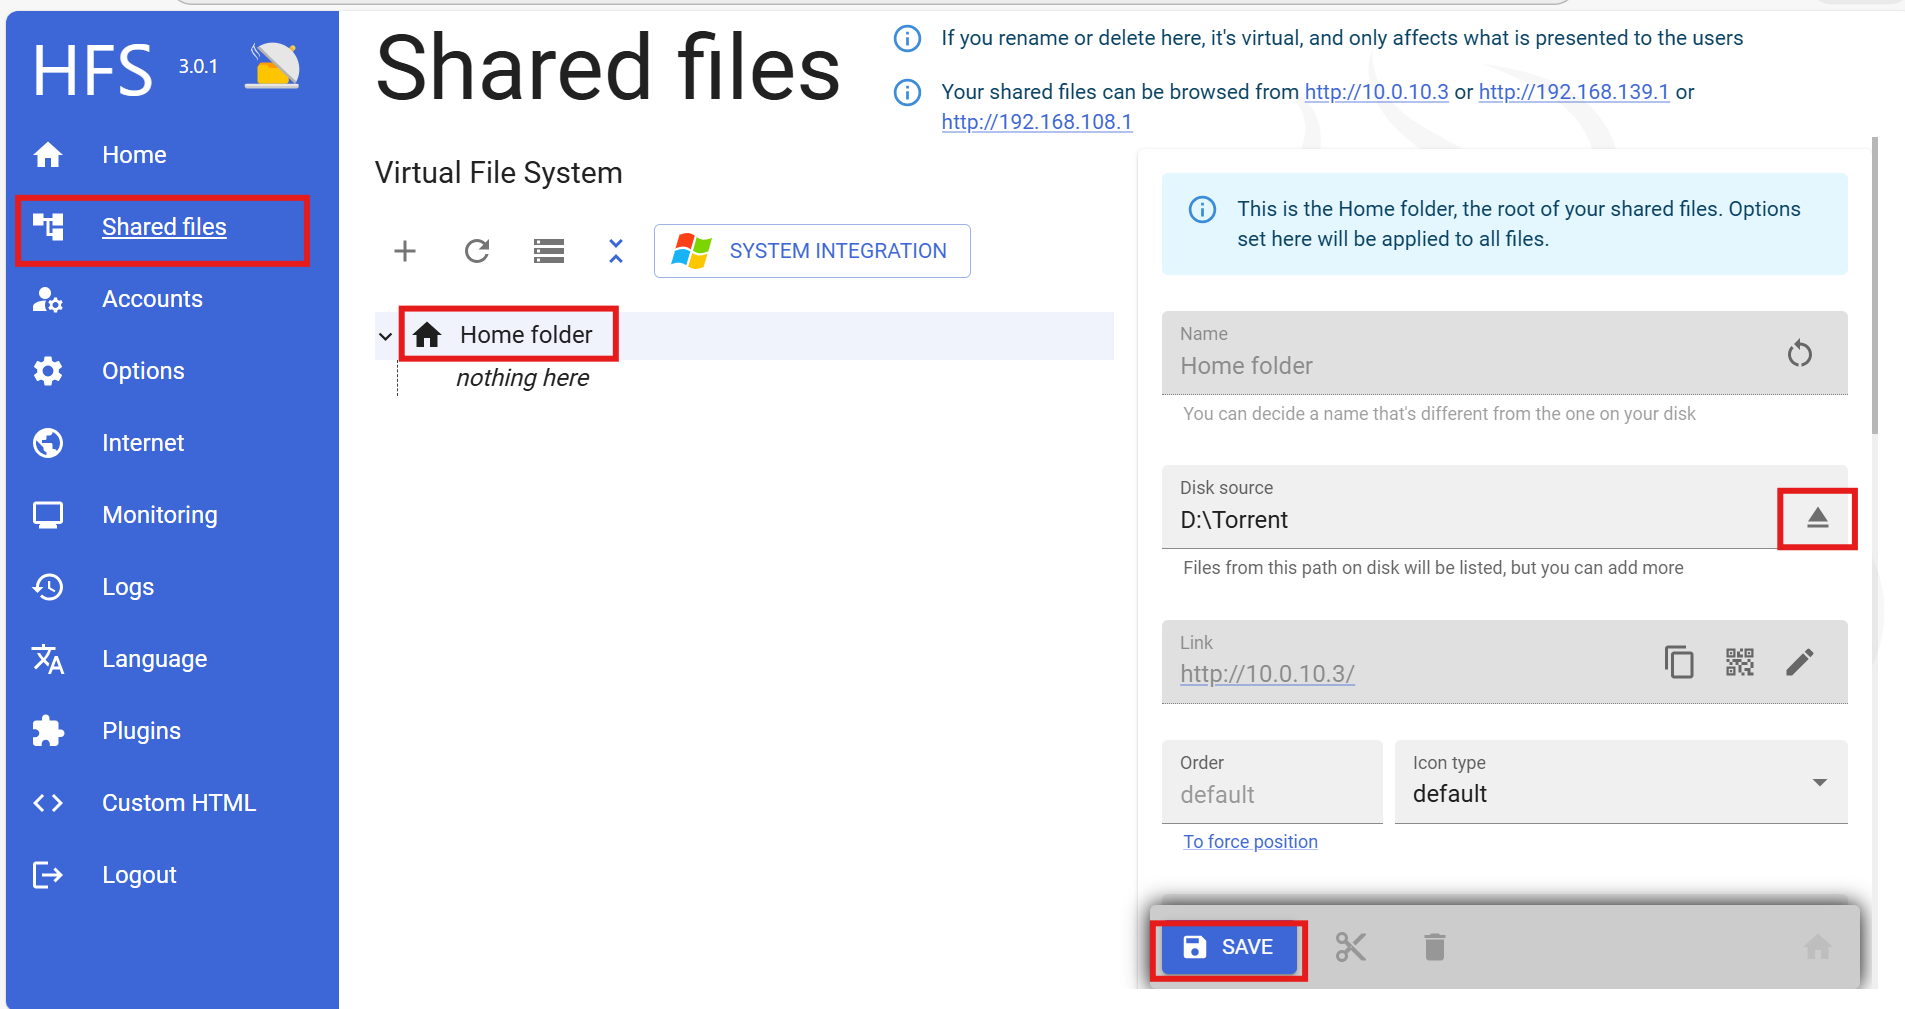This screenshot has height=1009, width=1905.
Task: Collapse the Home folder tree node
Action: (x=385, y=336)
